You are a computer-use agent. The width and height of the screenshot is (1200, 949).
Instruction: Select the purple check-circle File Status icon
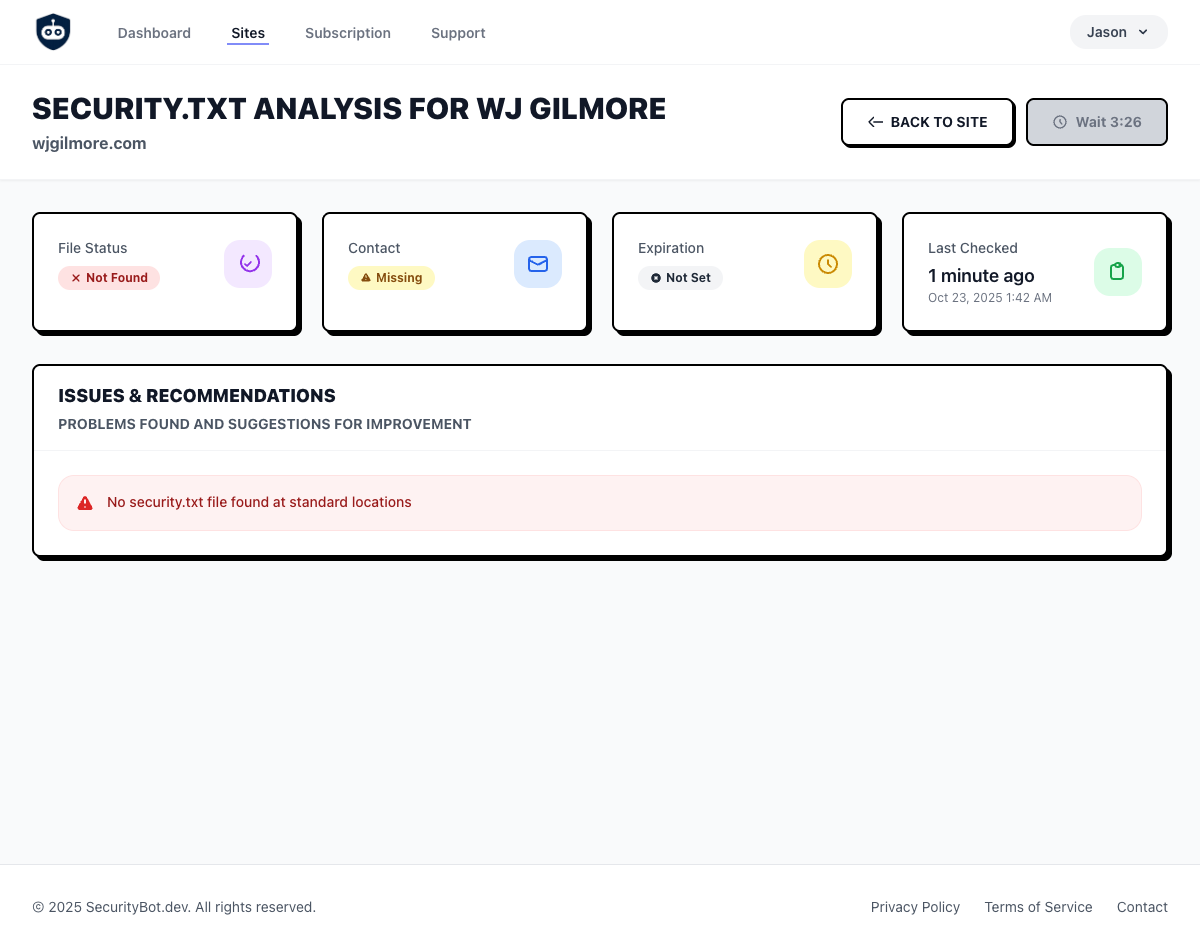tap(248, 264)
